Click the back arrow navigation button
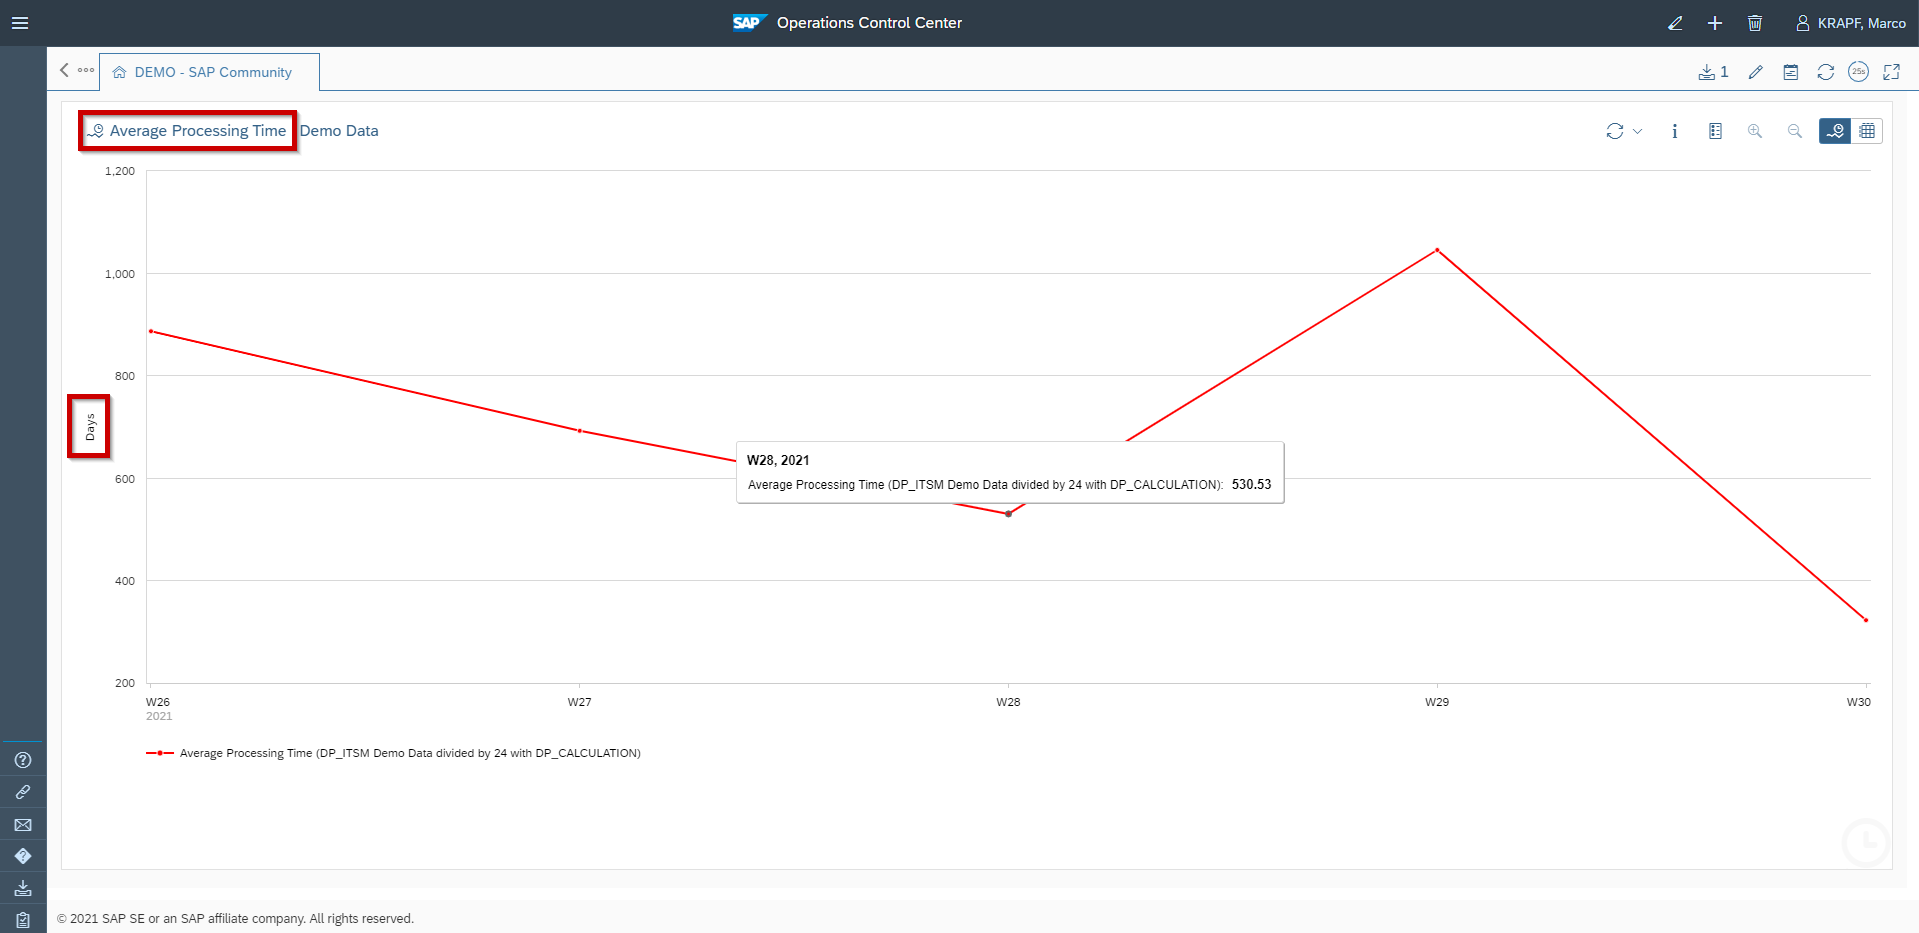The width and height of the screenshot is (1919, 933). coord(64,71)
